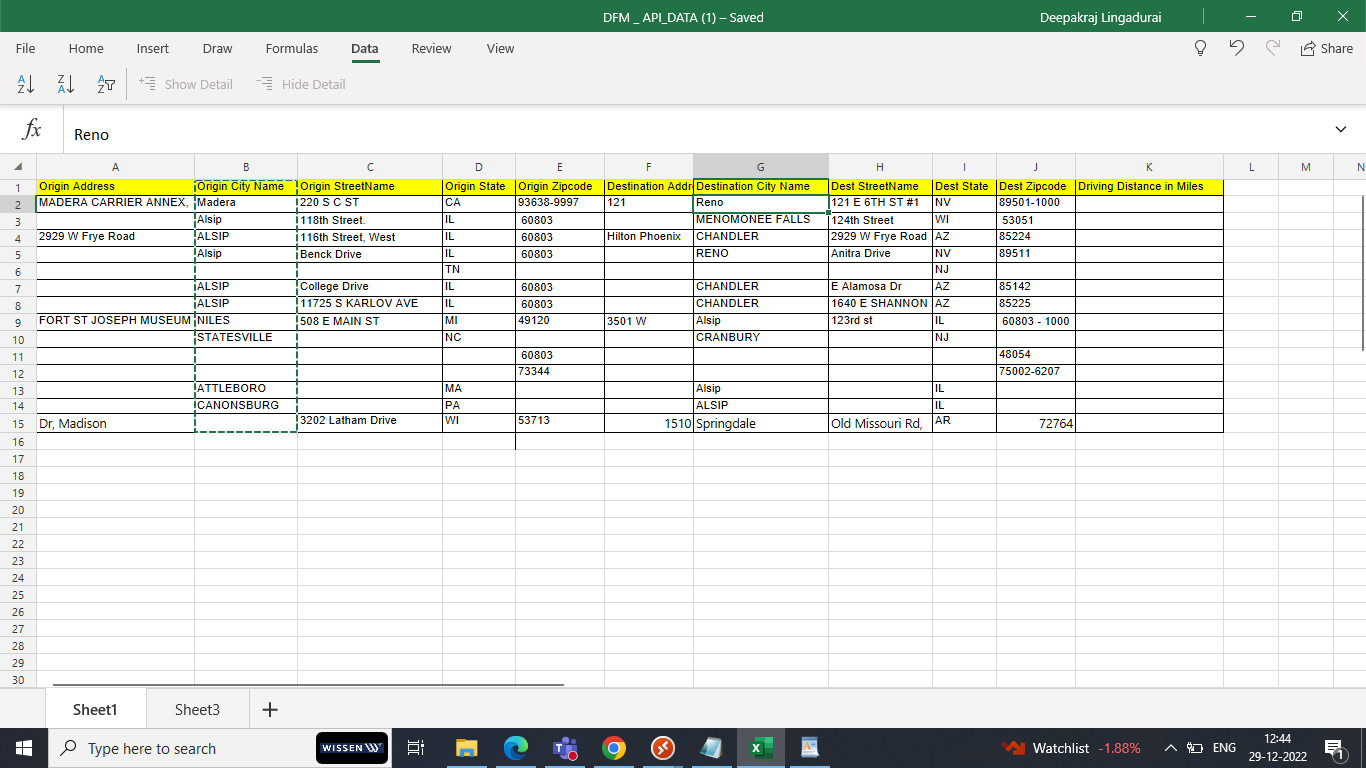Open File Explorer from the taskbar
Screen dimensions: 1366x768
tap(467, 748)
